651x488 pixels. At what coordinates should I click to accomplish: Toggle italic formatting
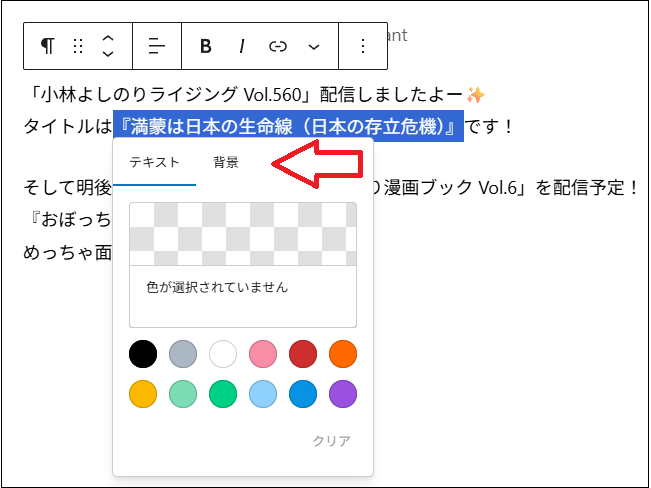tap(241, 46)
